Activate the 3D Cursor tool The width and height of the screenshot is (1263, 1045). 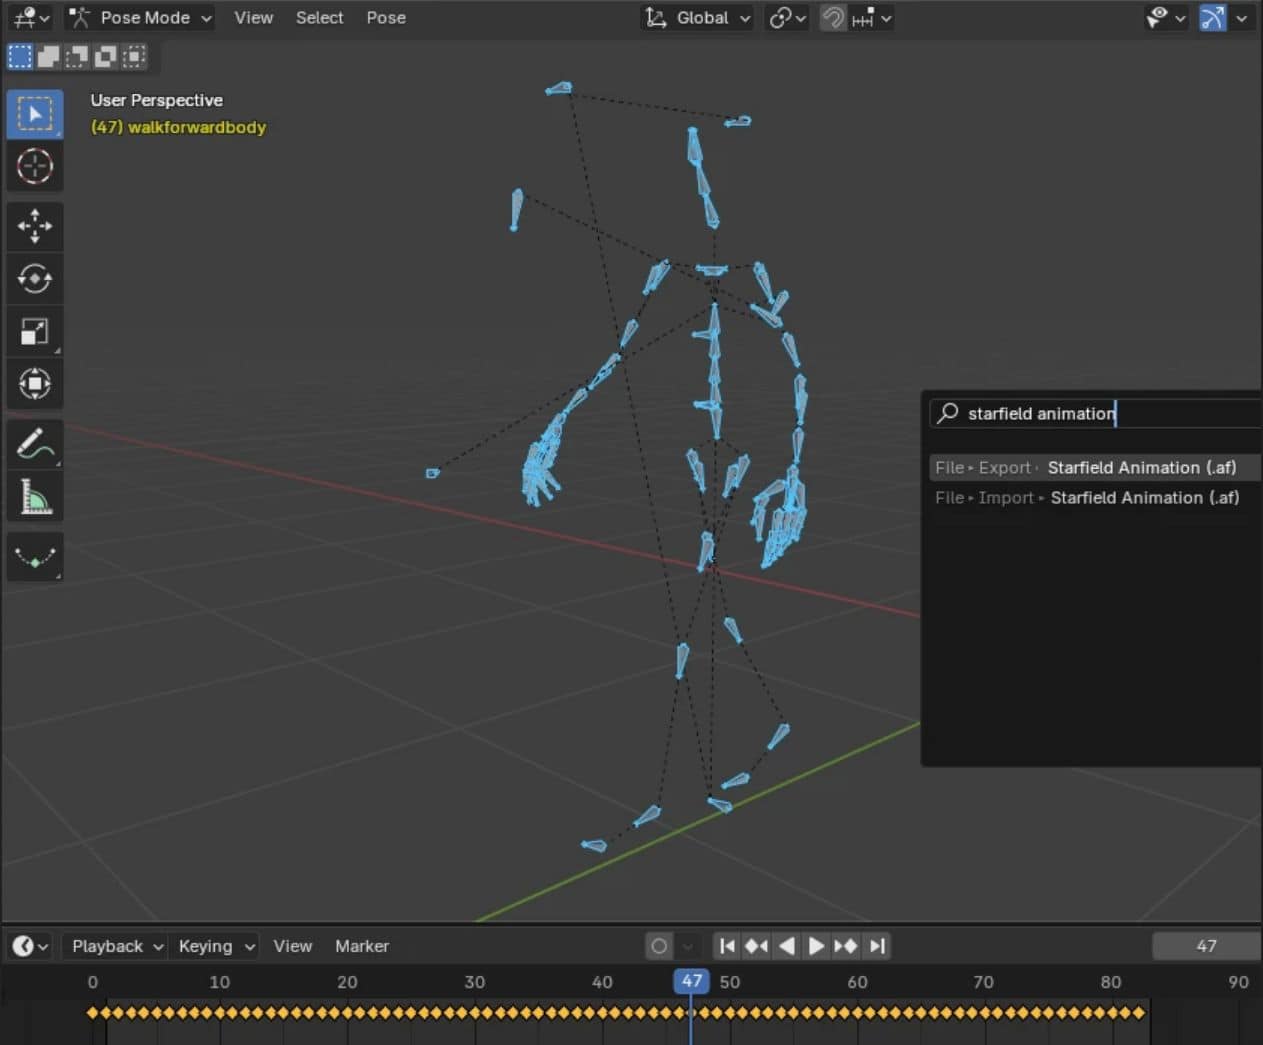(35, 166)
